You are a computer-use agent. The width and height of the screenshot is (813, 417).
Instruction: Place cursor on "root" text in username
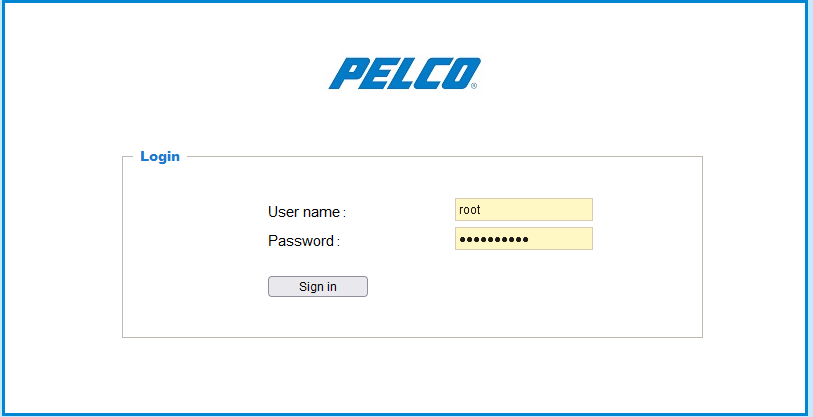[x=469, y=210]
